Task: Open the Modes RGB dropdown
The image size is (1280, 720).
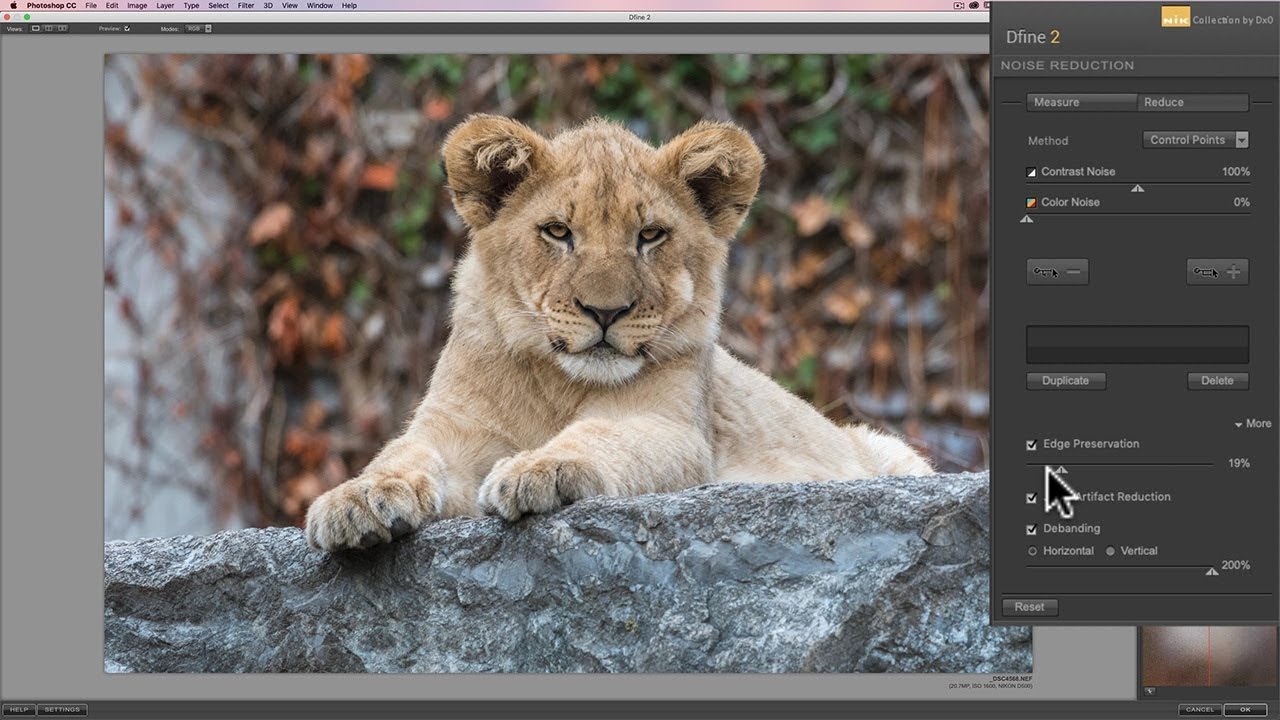Action: tap(198, 29)
